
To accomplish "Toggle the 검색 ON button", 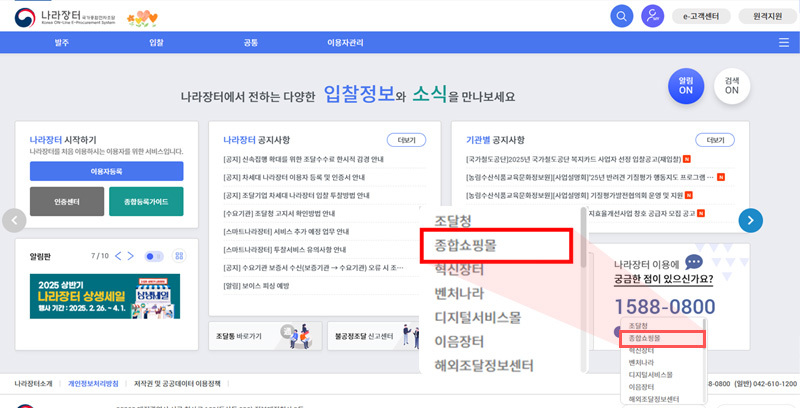I will (732, 86).
